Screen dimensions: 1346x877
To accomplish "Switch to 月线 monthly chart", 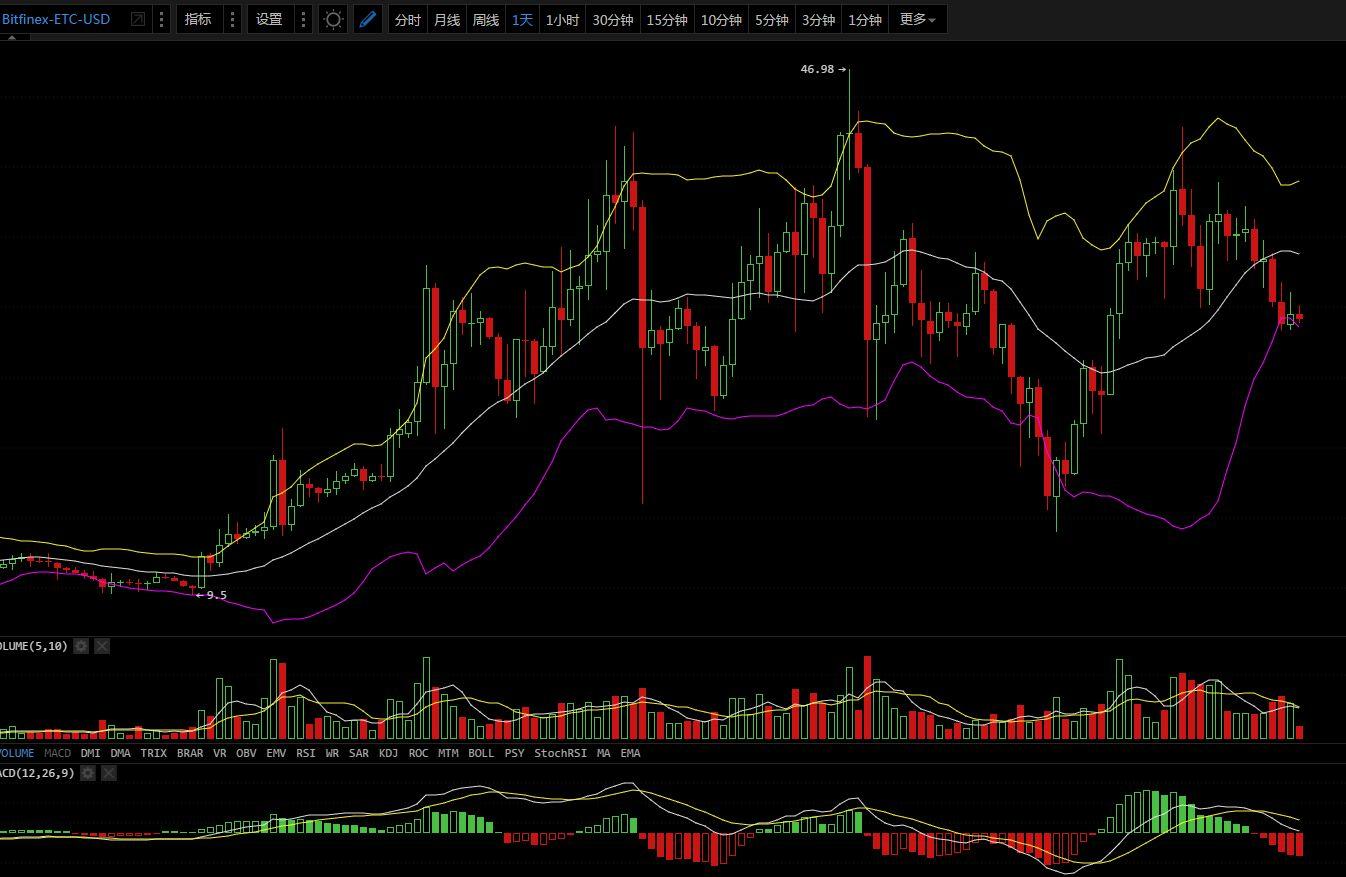I will pos(447,20).
